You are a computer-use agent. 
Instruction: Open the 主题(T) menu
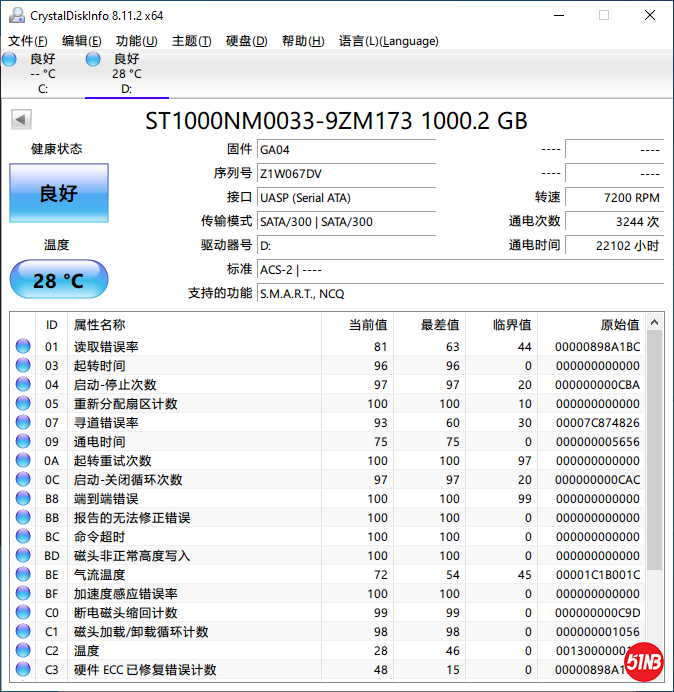pos(191,41)
